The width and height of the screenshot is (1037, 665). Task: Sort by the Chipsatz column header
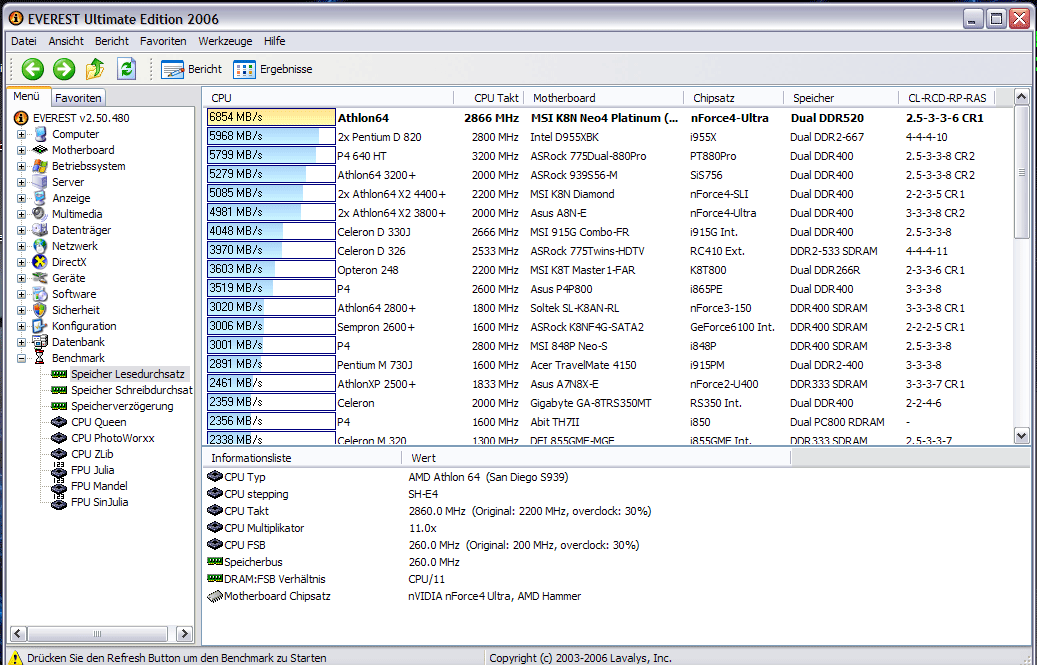(x=733, y=98)
